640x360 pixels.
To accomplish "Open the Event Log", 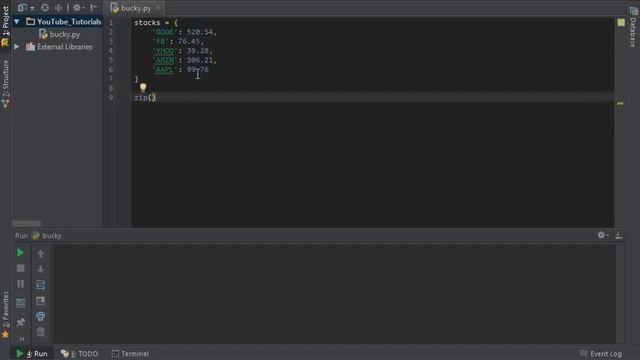I will click(x=601, y=354).
